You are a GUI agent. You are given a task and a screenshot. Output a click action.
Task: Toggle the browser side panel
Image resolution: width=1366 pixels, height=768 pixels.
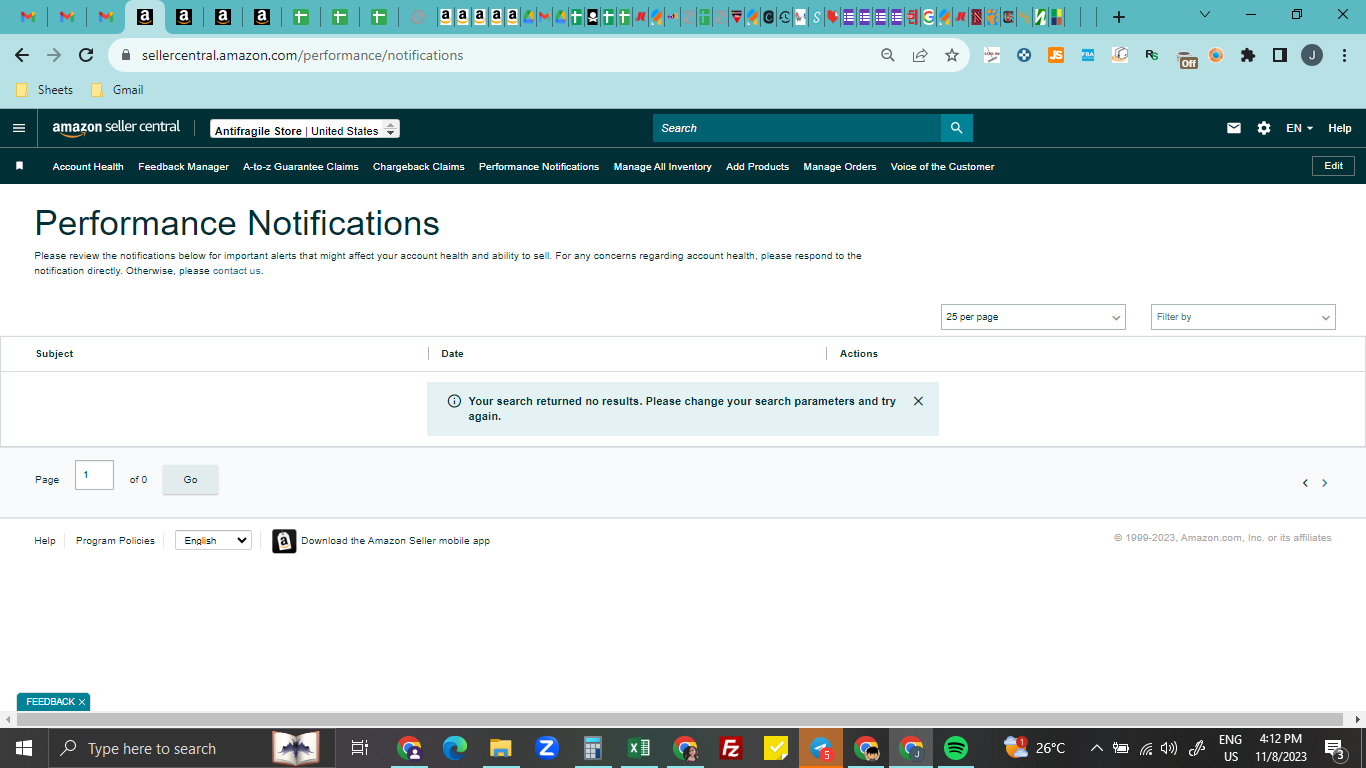pyautogui.click(x=1280, y=55)
